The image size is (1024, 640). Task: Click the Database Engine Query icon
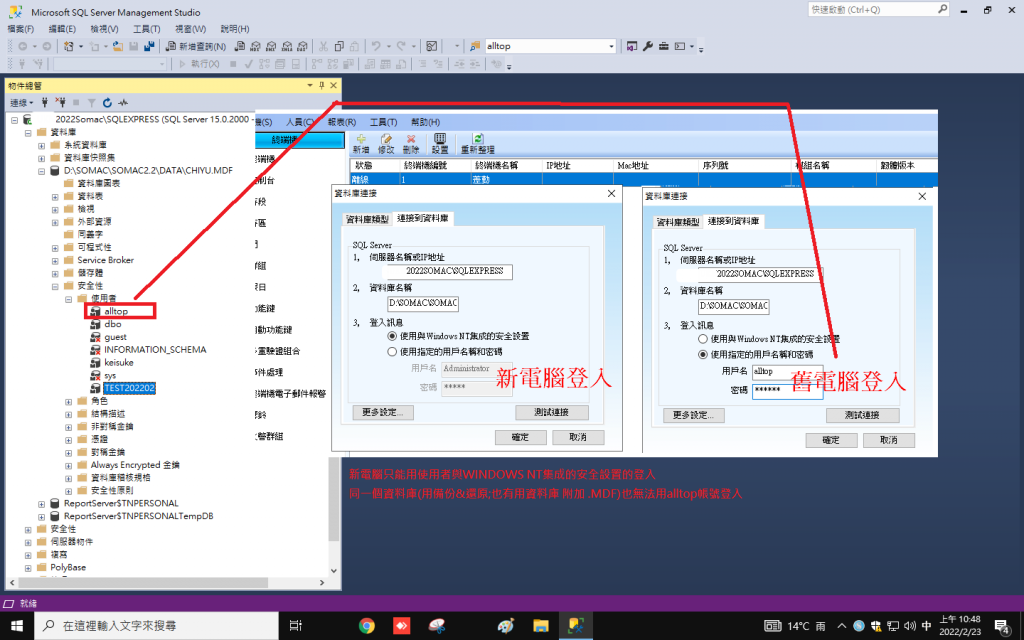[x=240, y=46]
